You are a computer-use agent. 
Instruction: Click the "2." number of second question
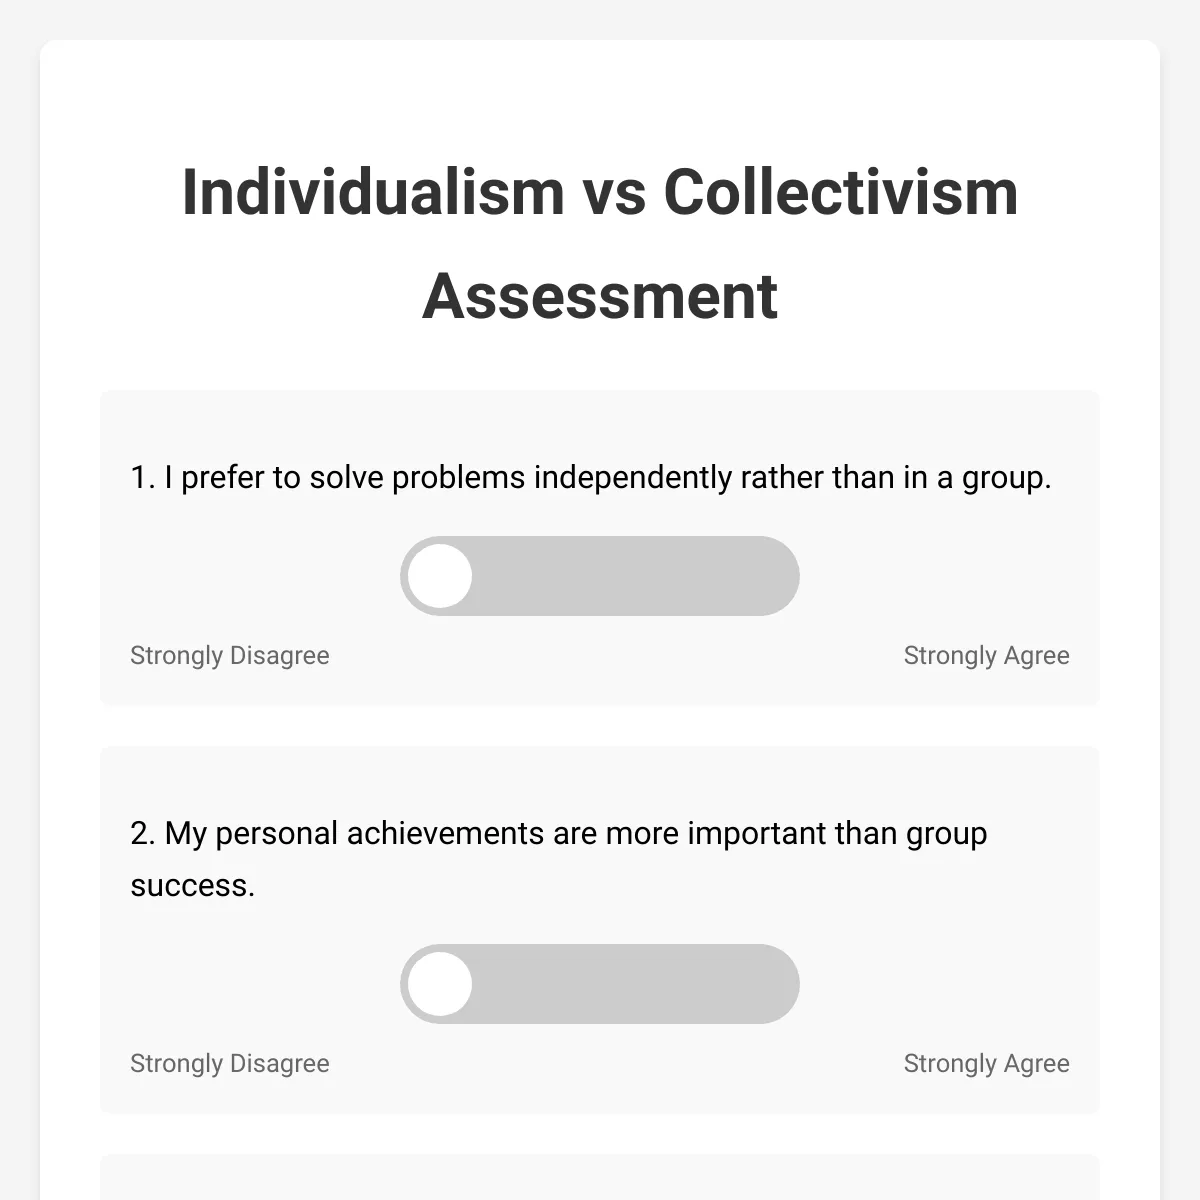click(143, 834)
